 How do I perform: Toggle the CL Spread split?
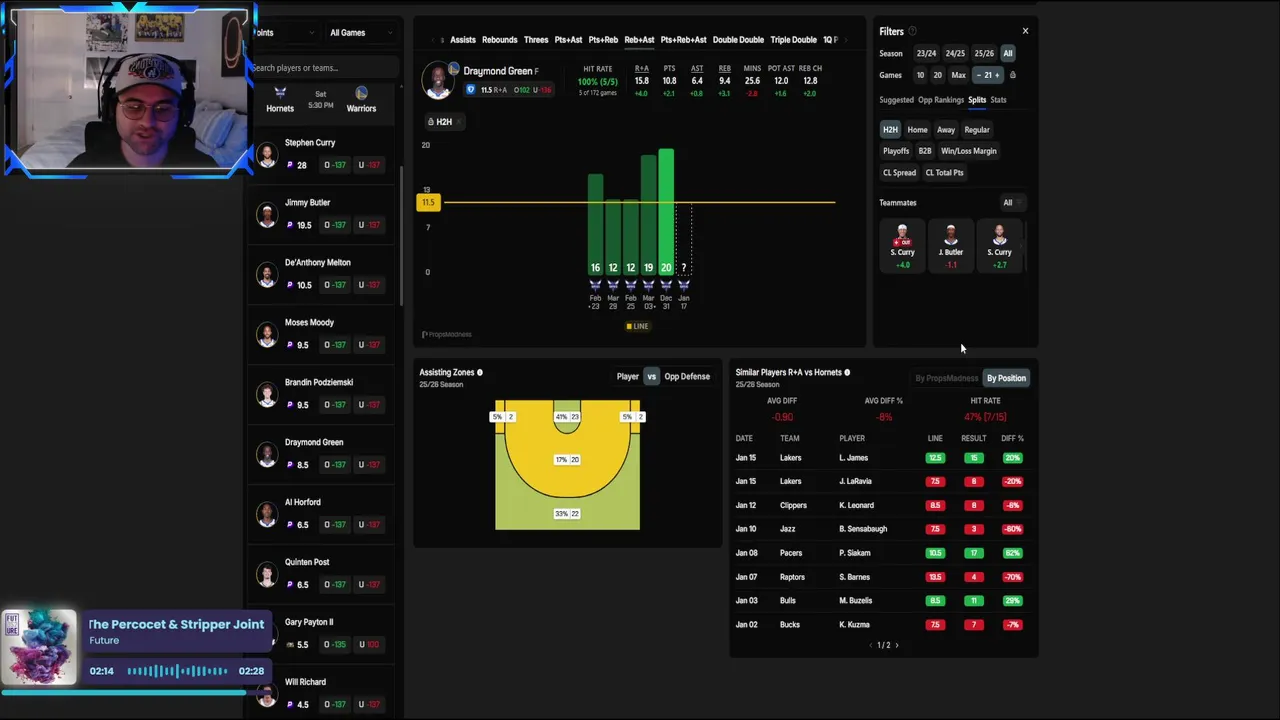pyautogui.click(x=899, y=173)
